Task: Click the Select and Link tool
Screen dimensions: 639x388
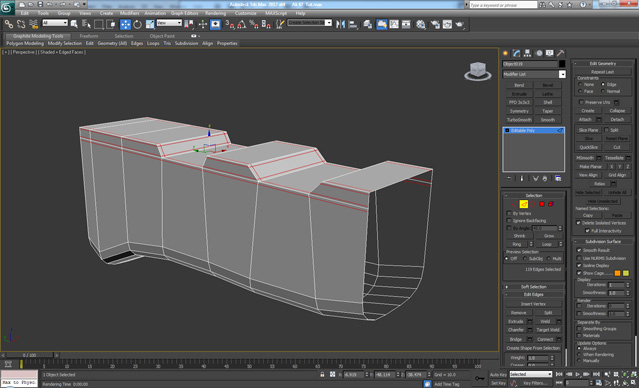Action: point(9,24)
